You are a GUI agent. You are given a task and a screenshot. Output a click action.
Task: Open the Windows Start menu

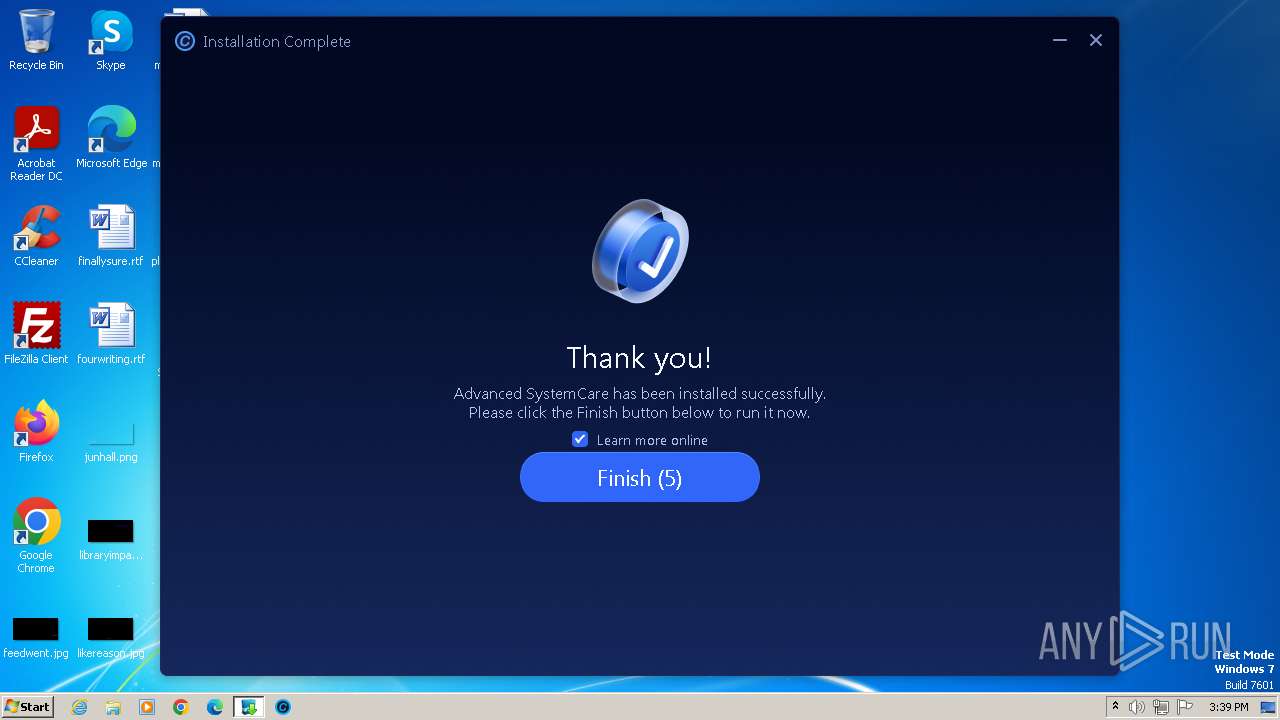click(x=27, y=707)
